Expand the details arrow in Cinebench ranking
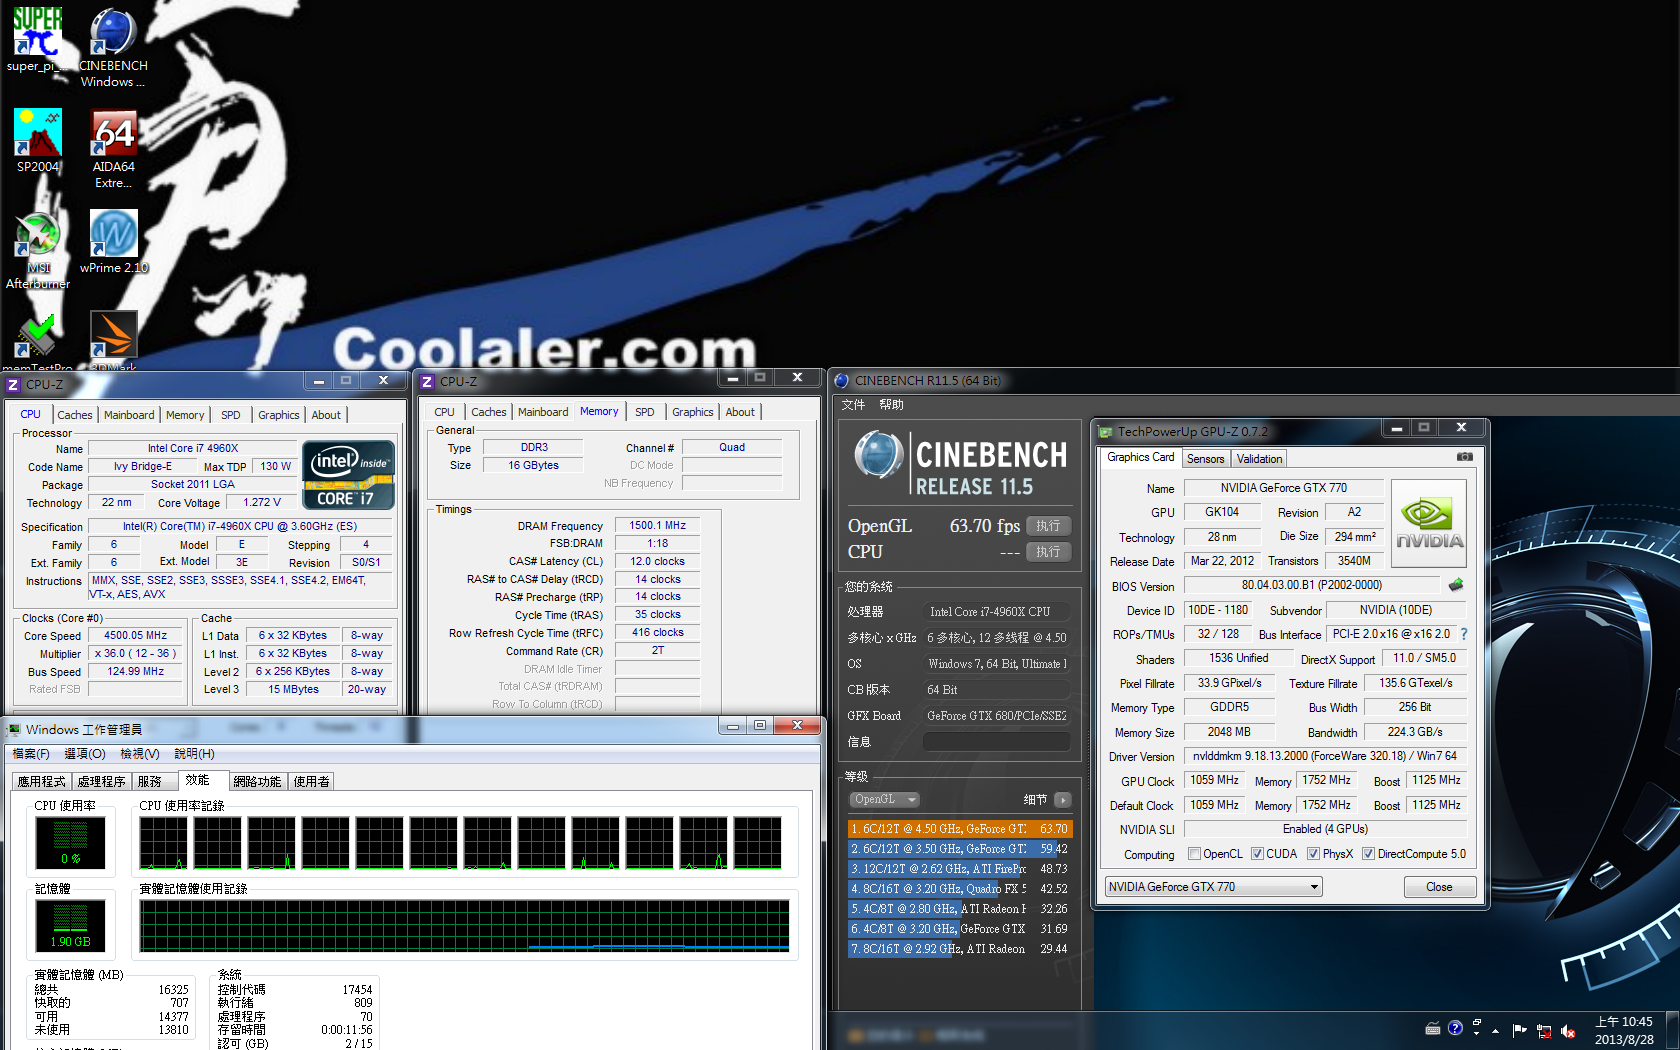This screenshot has height=1050, width=1680. 1062,800
